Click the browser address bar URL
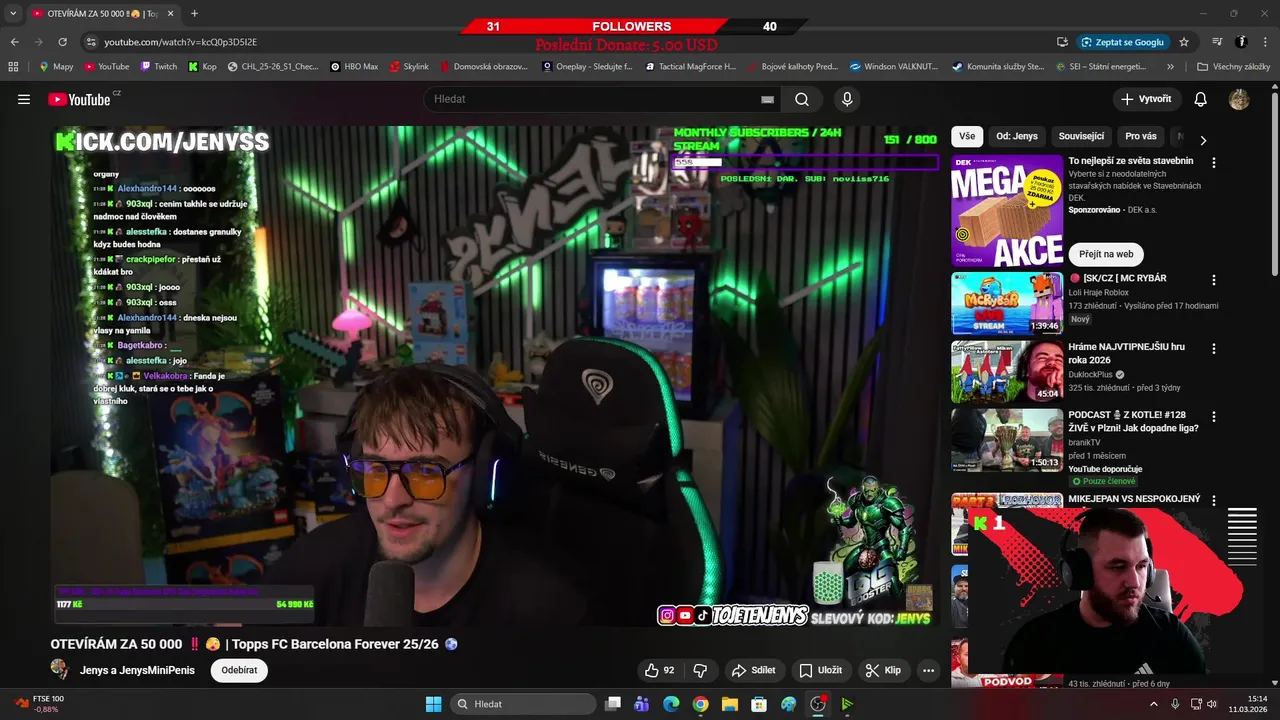 [180, 42]
